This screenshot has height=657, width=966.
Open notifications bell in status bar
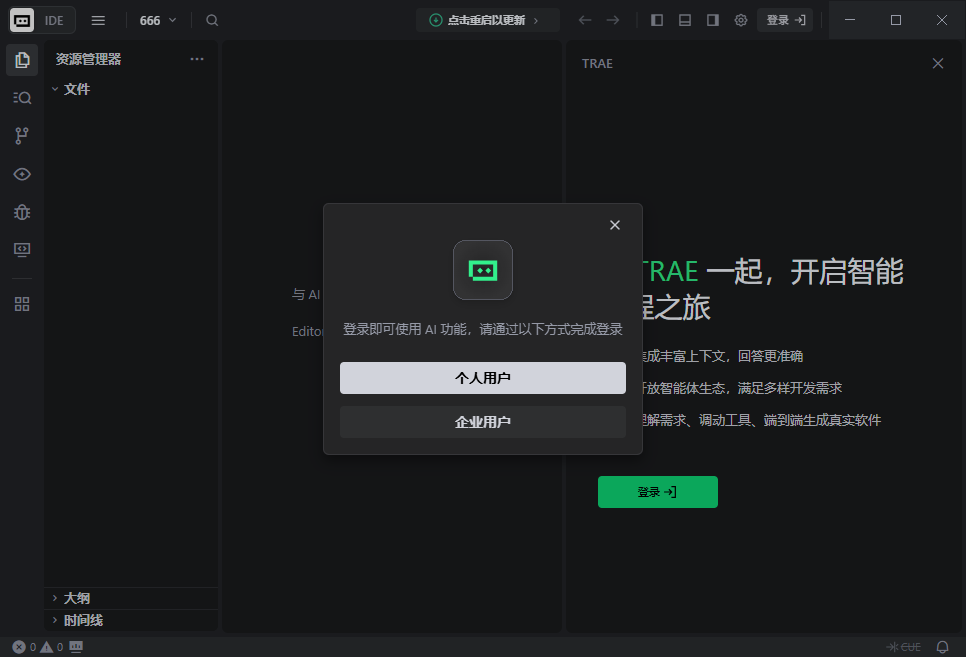[943, 647]
